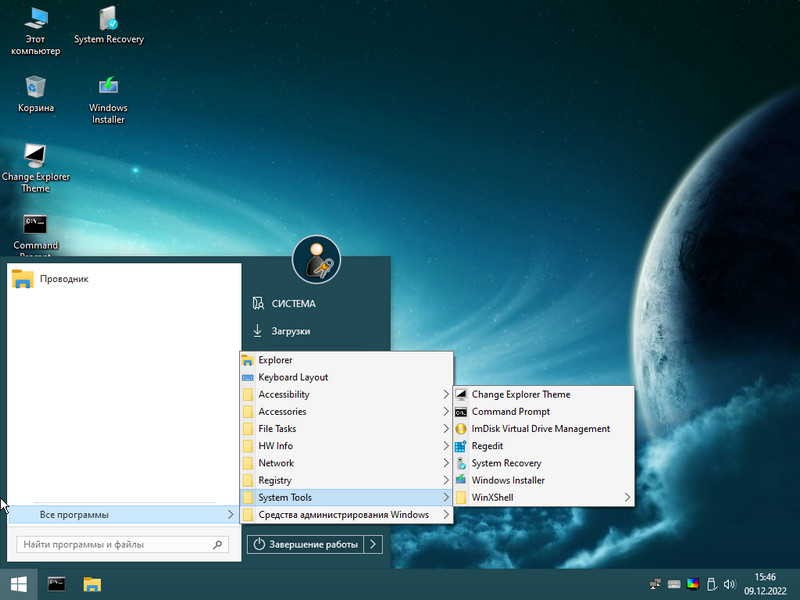Expand the WinXShell submenu folder
Image resolution: width=800 pixels, height=600 pixels.
tap(544, 497)
